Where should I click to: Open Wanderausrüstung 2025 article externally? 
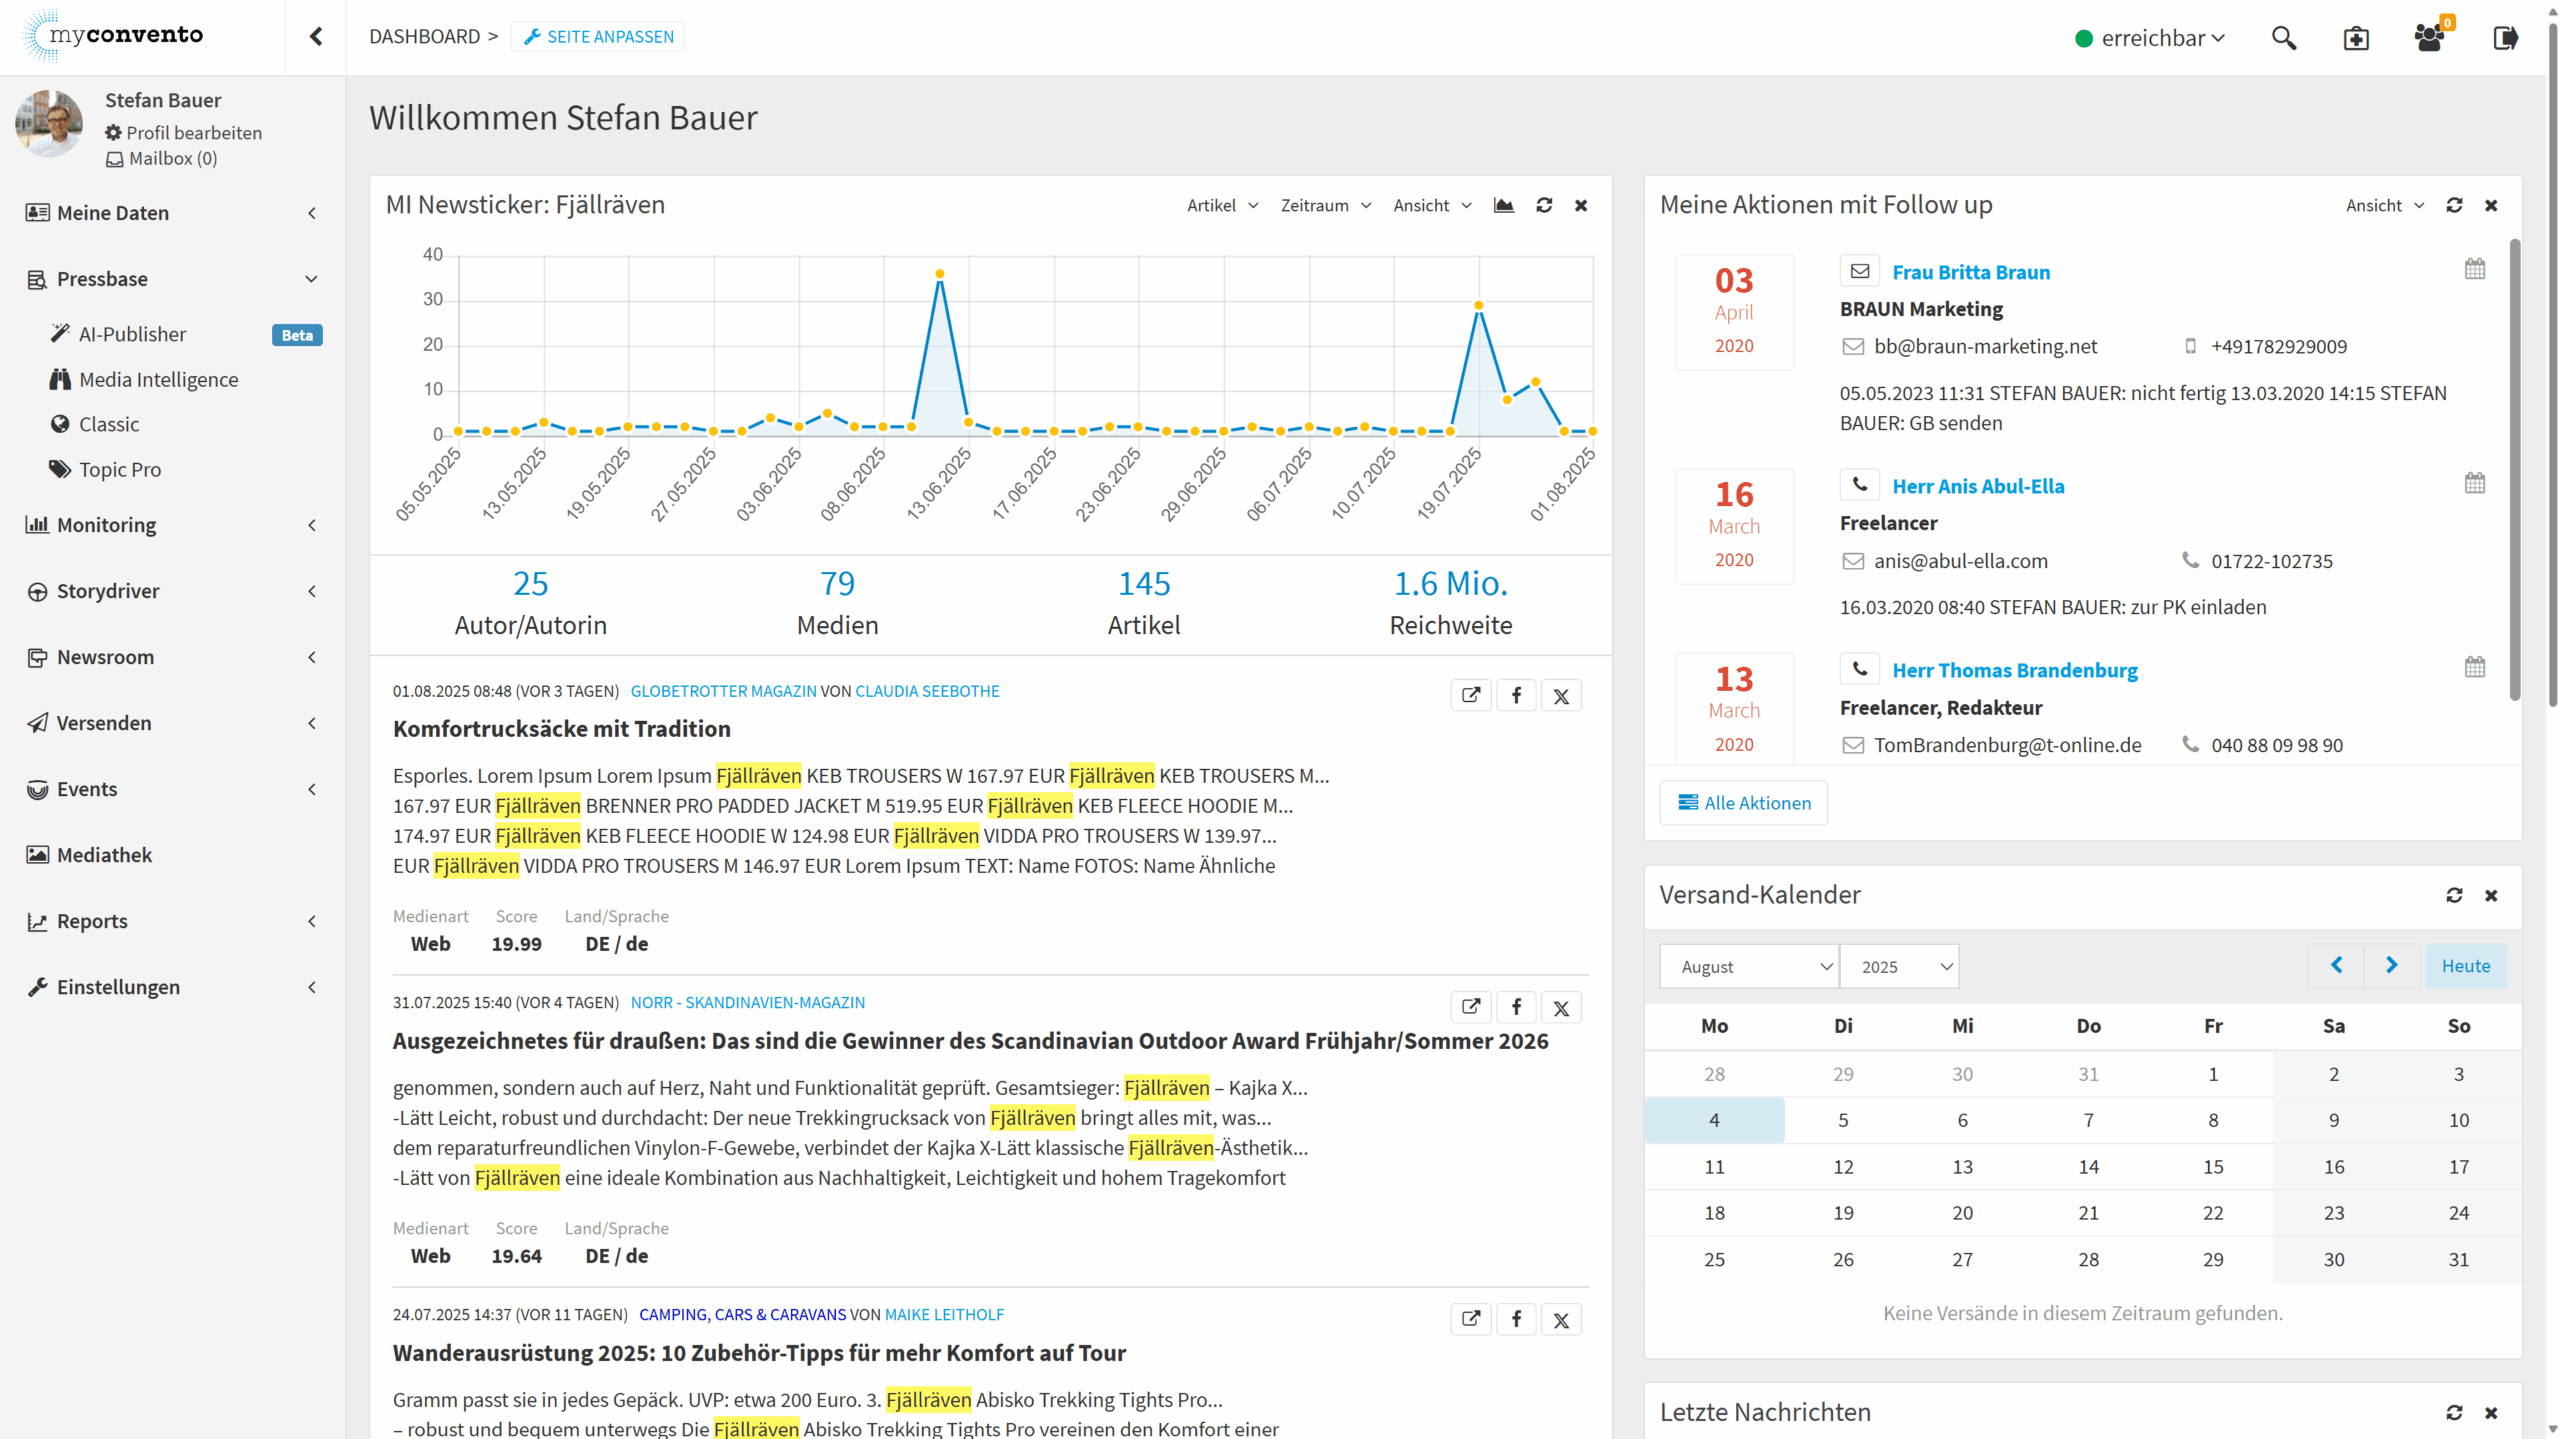click(x=1471, y=1319)
